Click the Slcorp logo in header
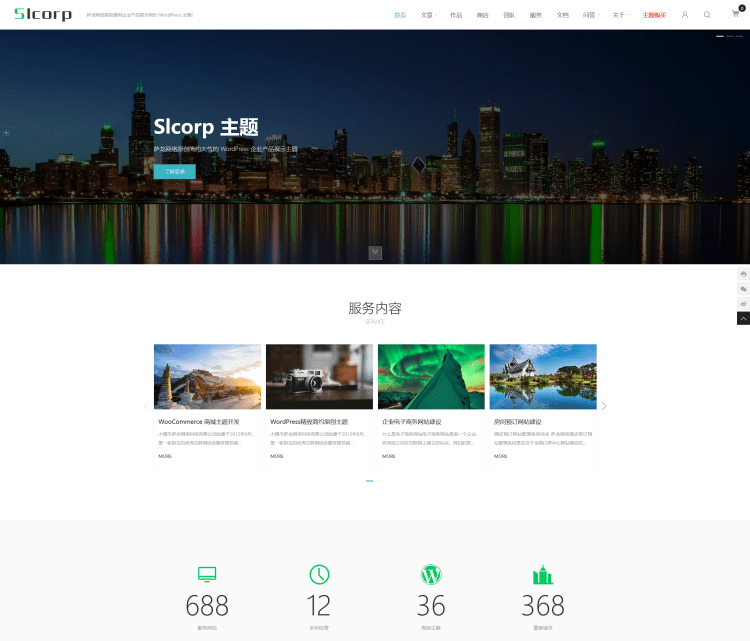The image size is (750, 641). click(43, 14)
